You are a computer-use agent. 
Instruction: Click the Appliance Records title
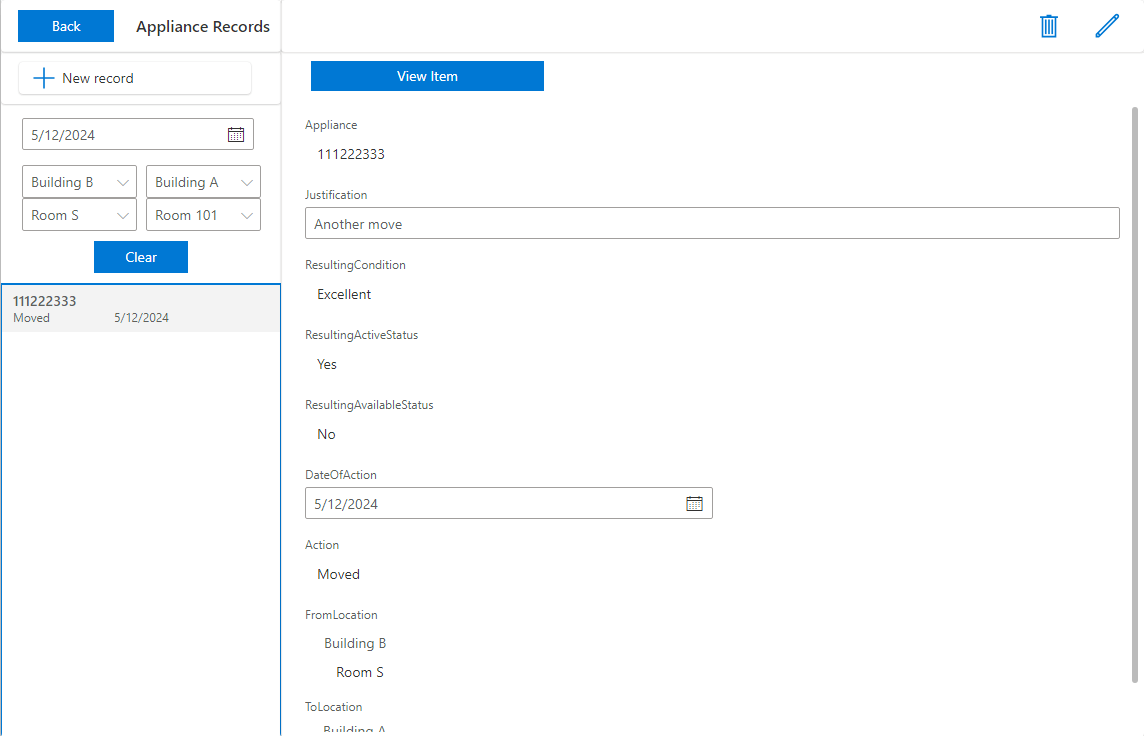point(203,26)
